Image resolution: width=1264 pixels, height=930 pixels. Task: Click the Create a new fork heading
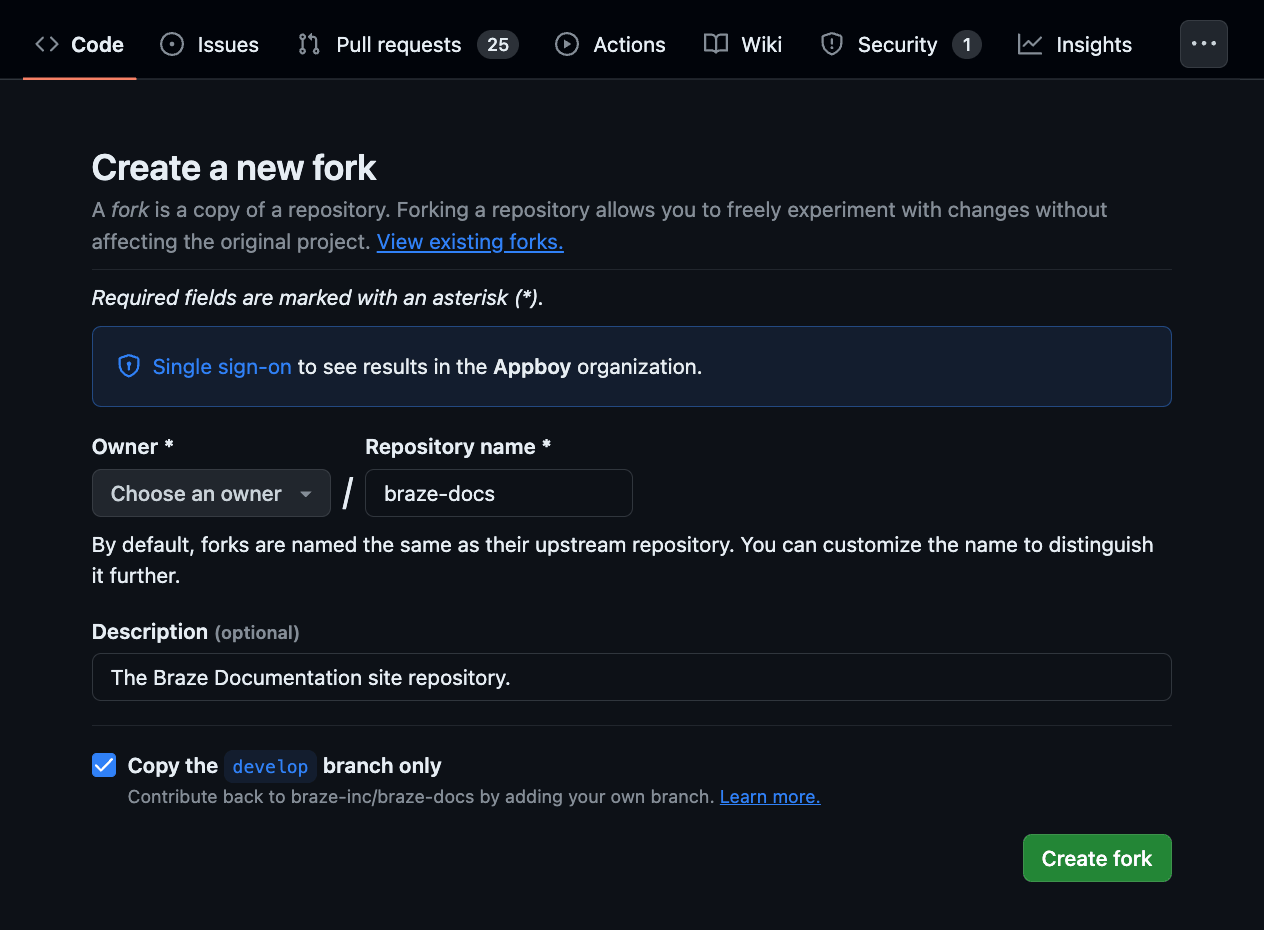(x=234, y=168)
